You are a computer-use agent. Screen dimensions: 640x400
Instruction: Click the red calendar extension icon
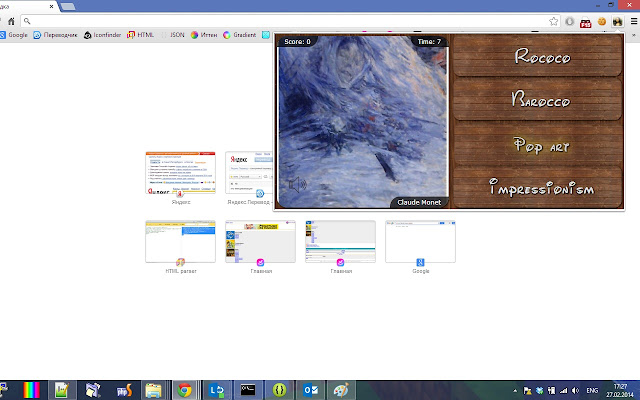point(586,22)
